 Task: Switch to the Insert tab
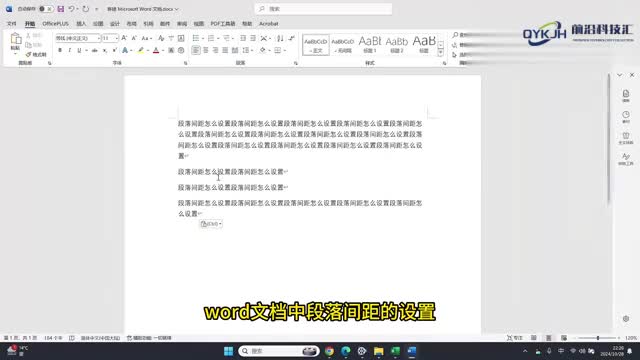(x=81, y=24)
